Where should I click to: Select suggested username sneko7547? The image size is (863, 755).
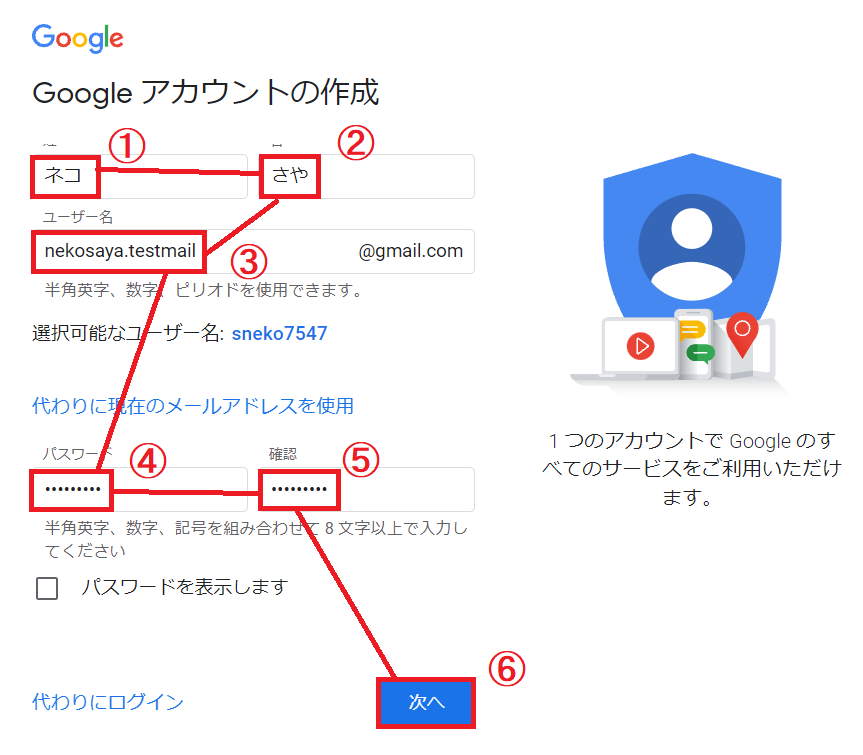(280, 333)
